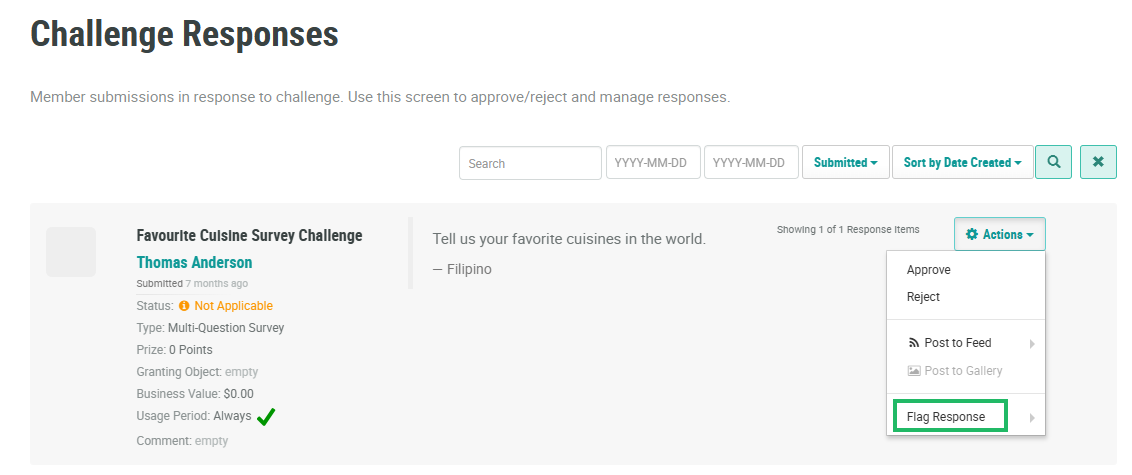Click into the Search text field
The width and height of the screenshot is (1132, 475).
pyautogui.click(x=530, y=163)
